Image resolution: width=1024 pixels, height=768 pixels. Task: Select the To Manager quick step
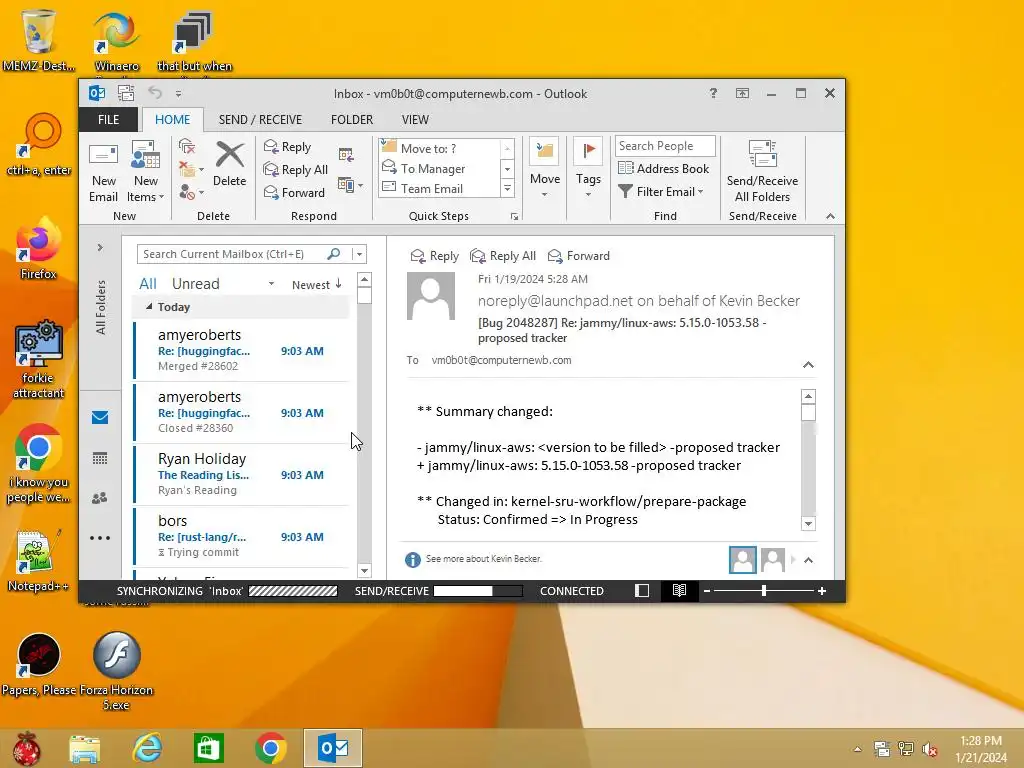coord(440,168)
